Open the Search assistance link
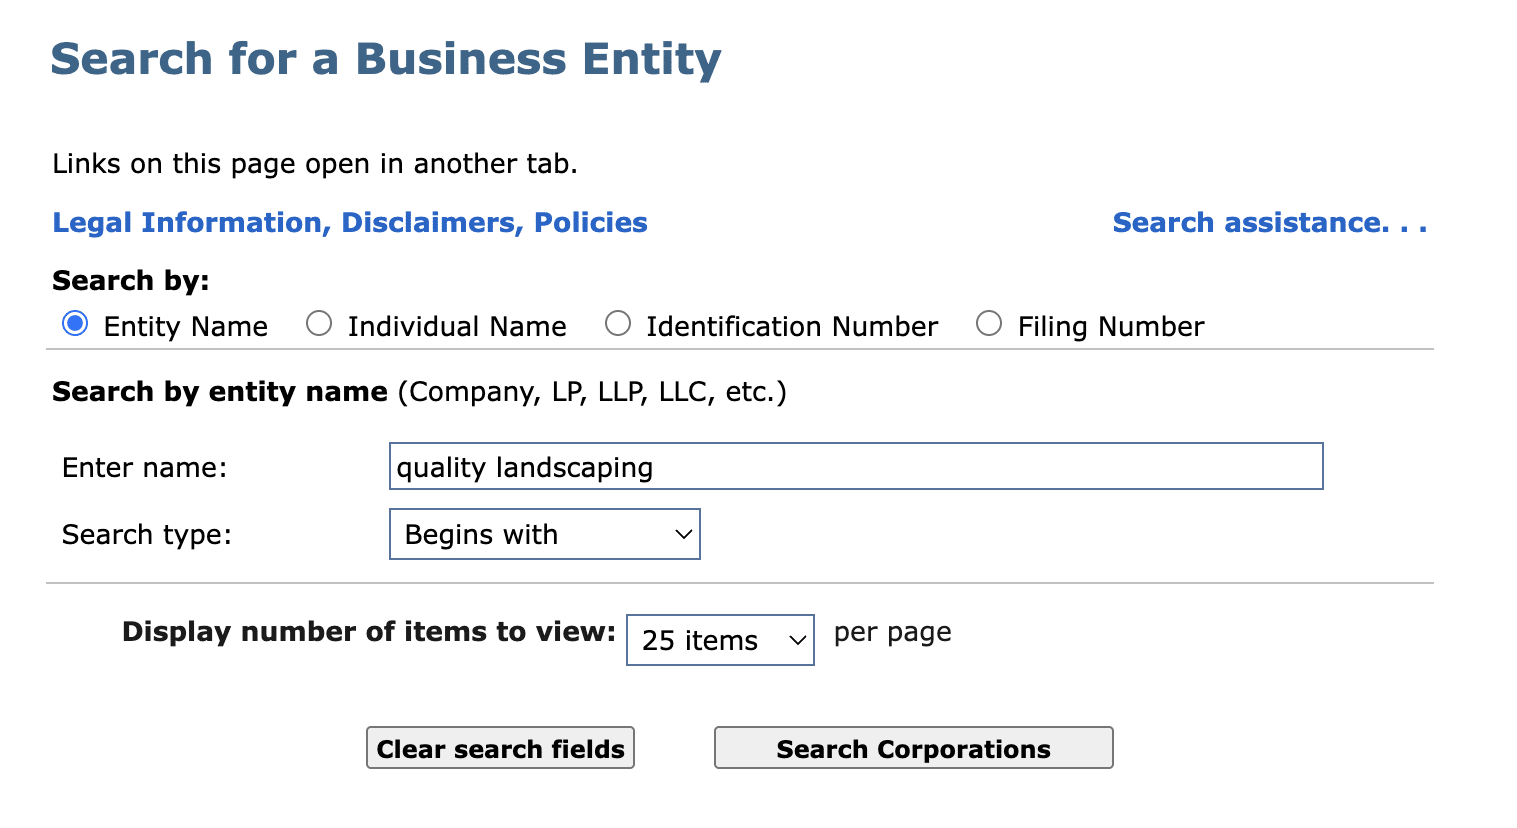The width and height of the screenshot is (1517, 828). coord(1269,222)
